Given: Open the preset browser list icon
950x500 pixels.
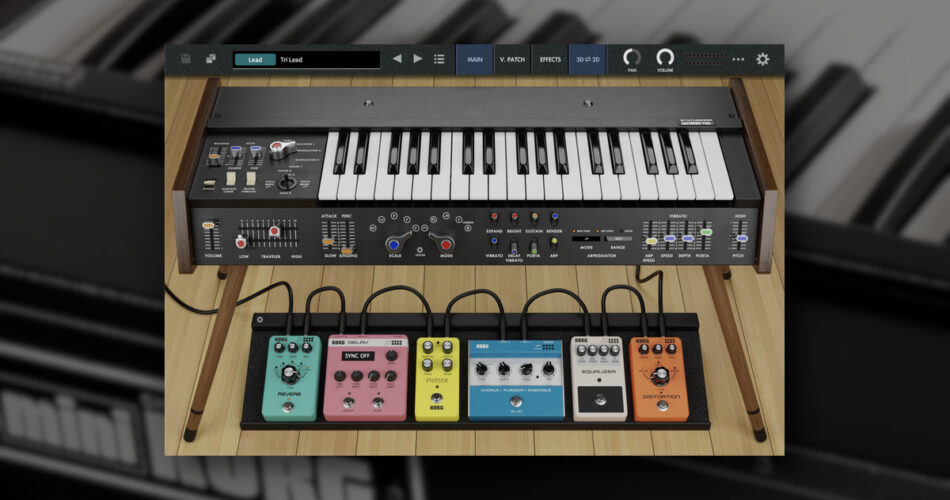Looking at the screenshot, I should (439, 59).
